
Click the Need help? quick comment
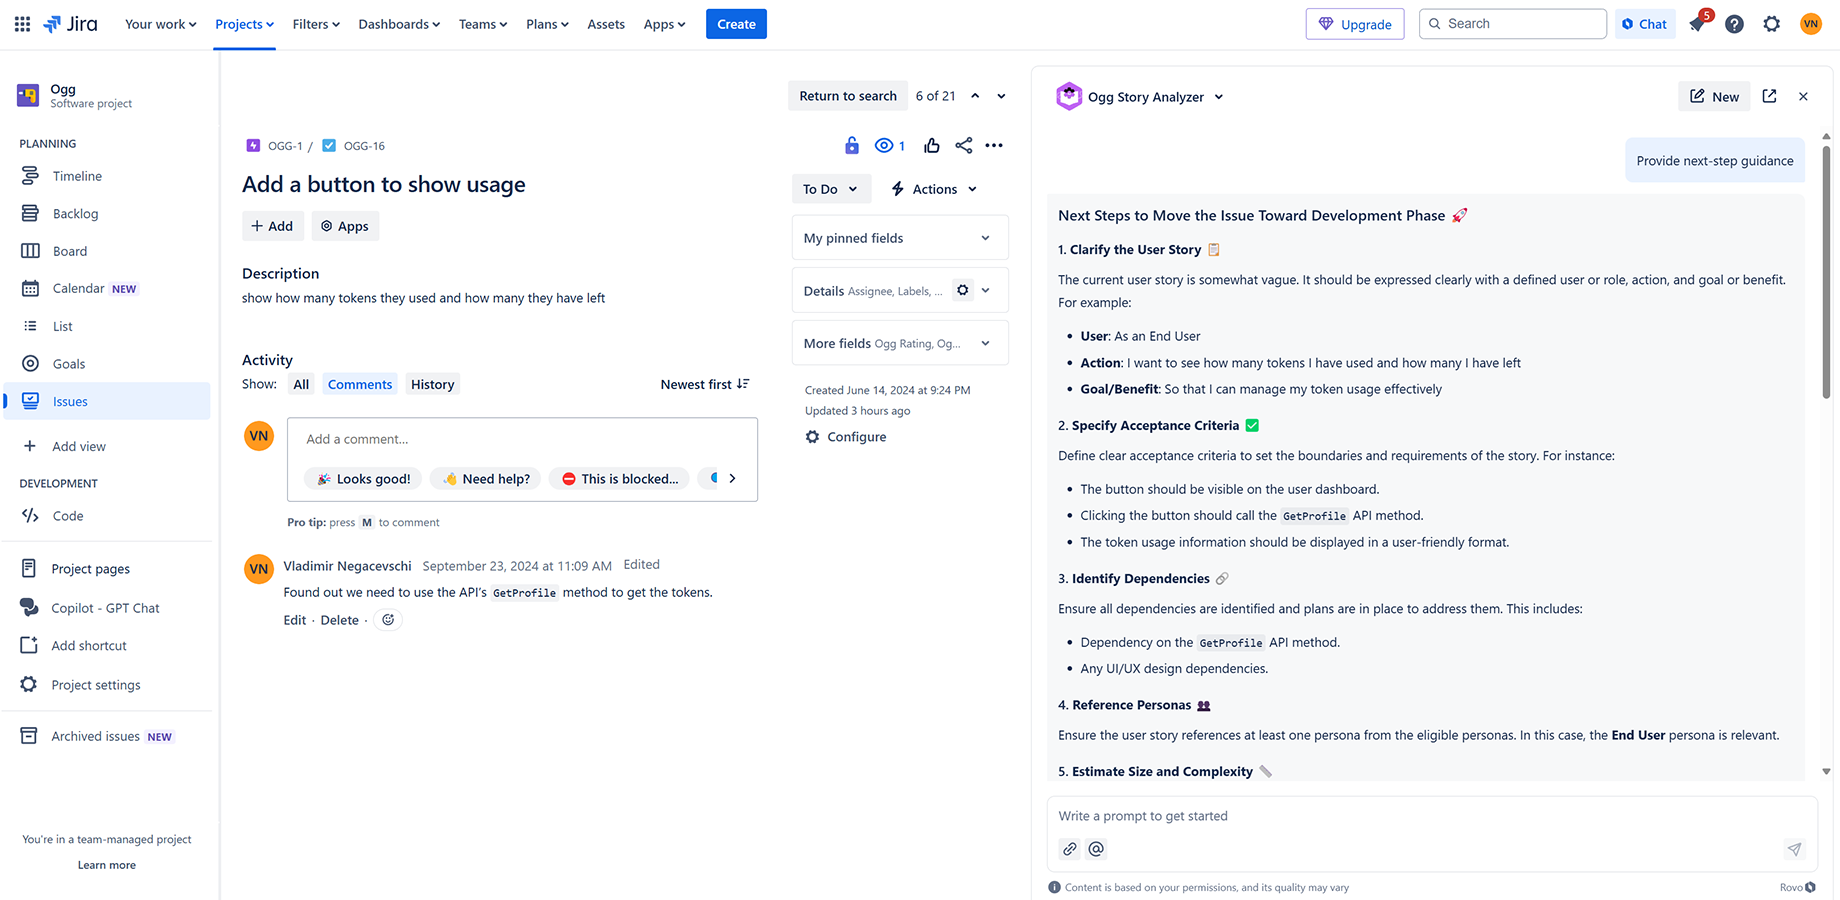click(486, 479)
